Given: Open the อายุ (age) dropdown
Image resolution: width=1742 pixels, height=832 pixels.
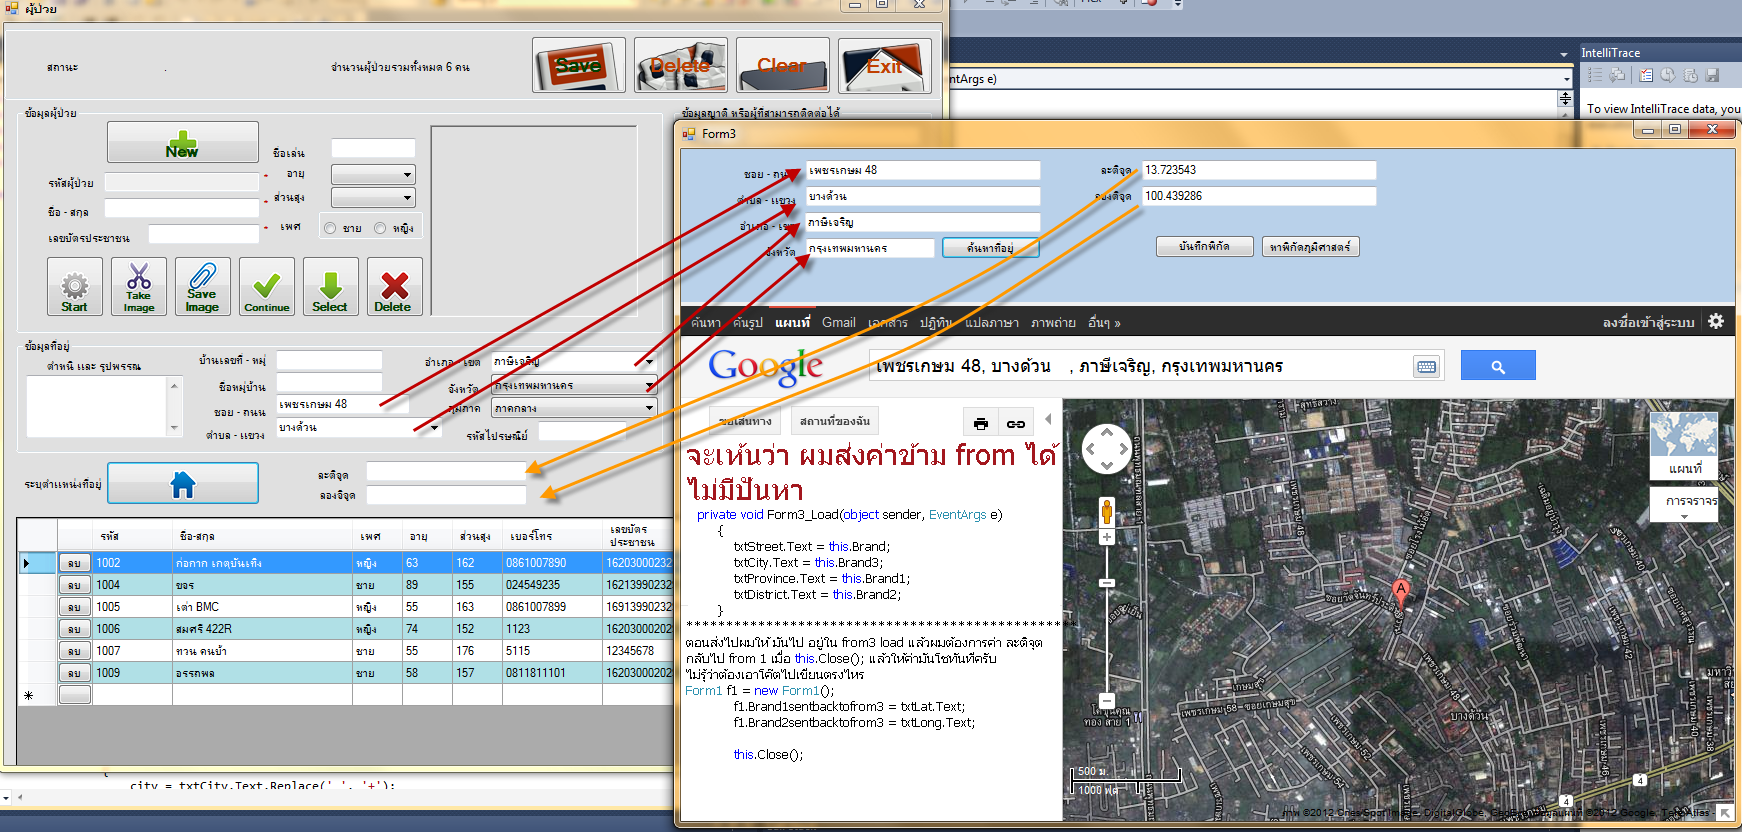Looking at the screenshot, I should tap(407, 175).
